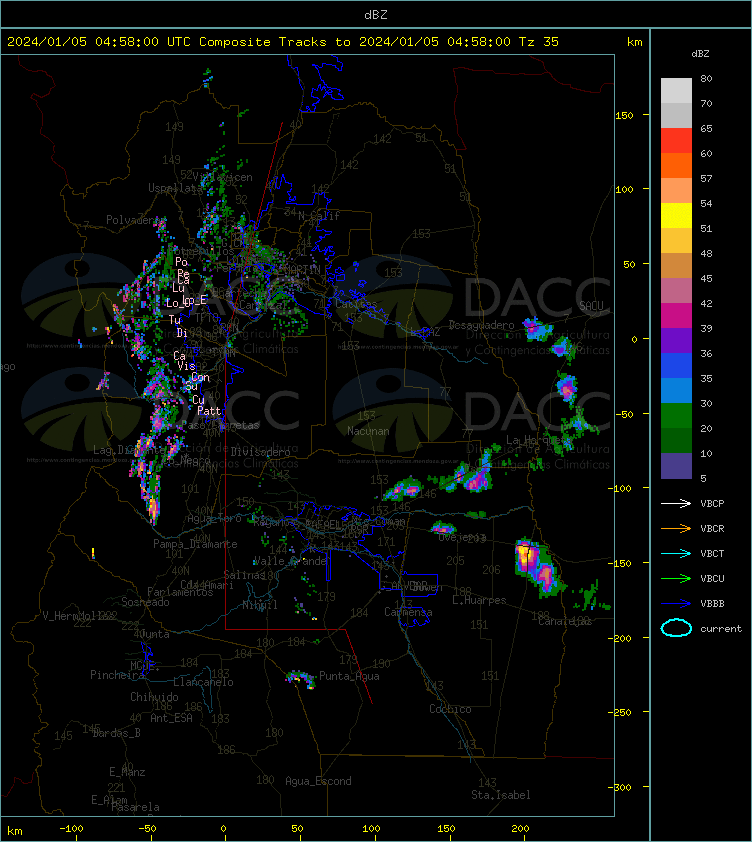Click the '-200' tick on the vertical axis
The width and height of the screenshot is (752, 842).
620,638
